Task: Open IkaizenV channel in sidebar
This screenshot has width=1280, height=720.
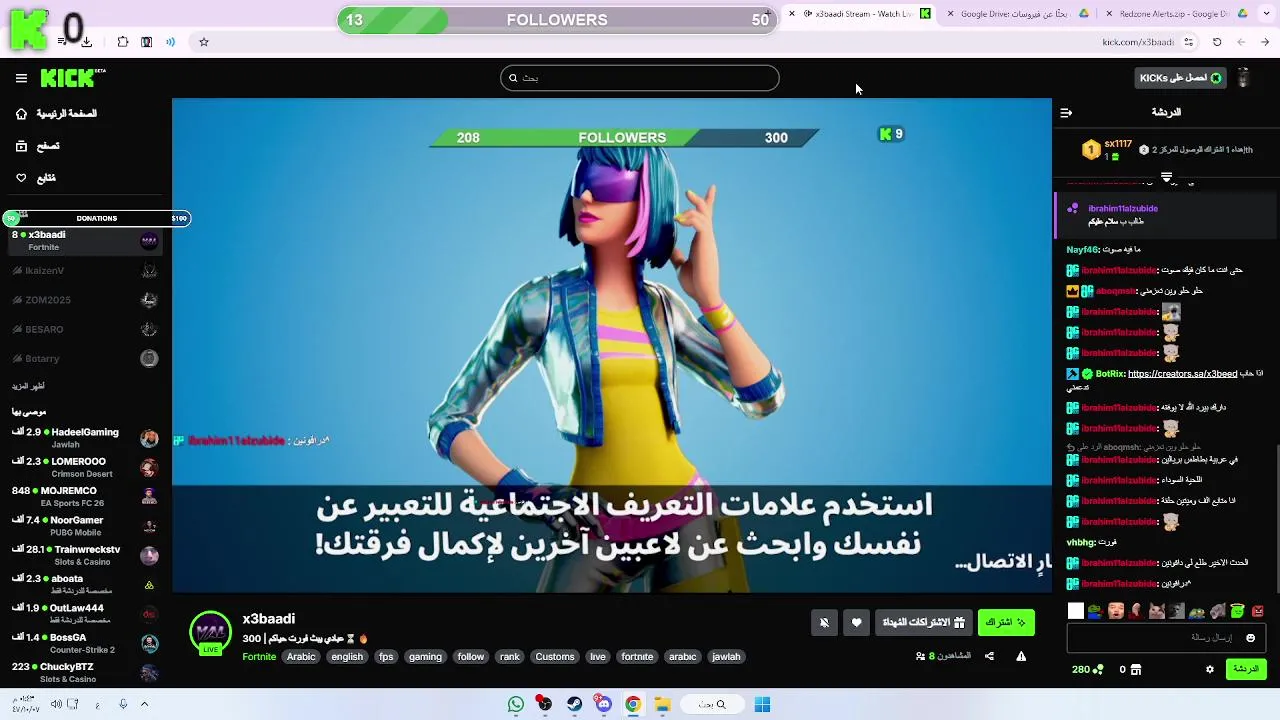Action: (85, 271)
